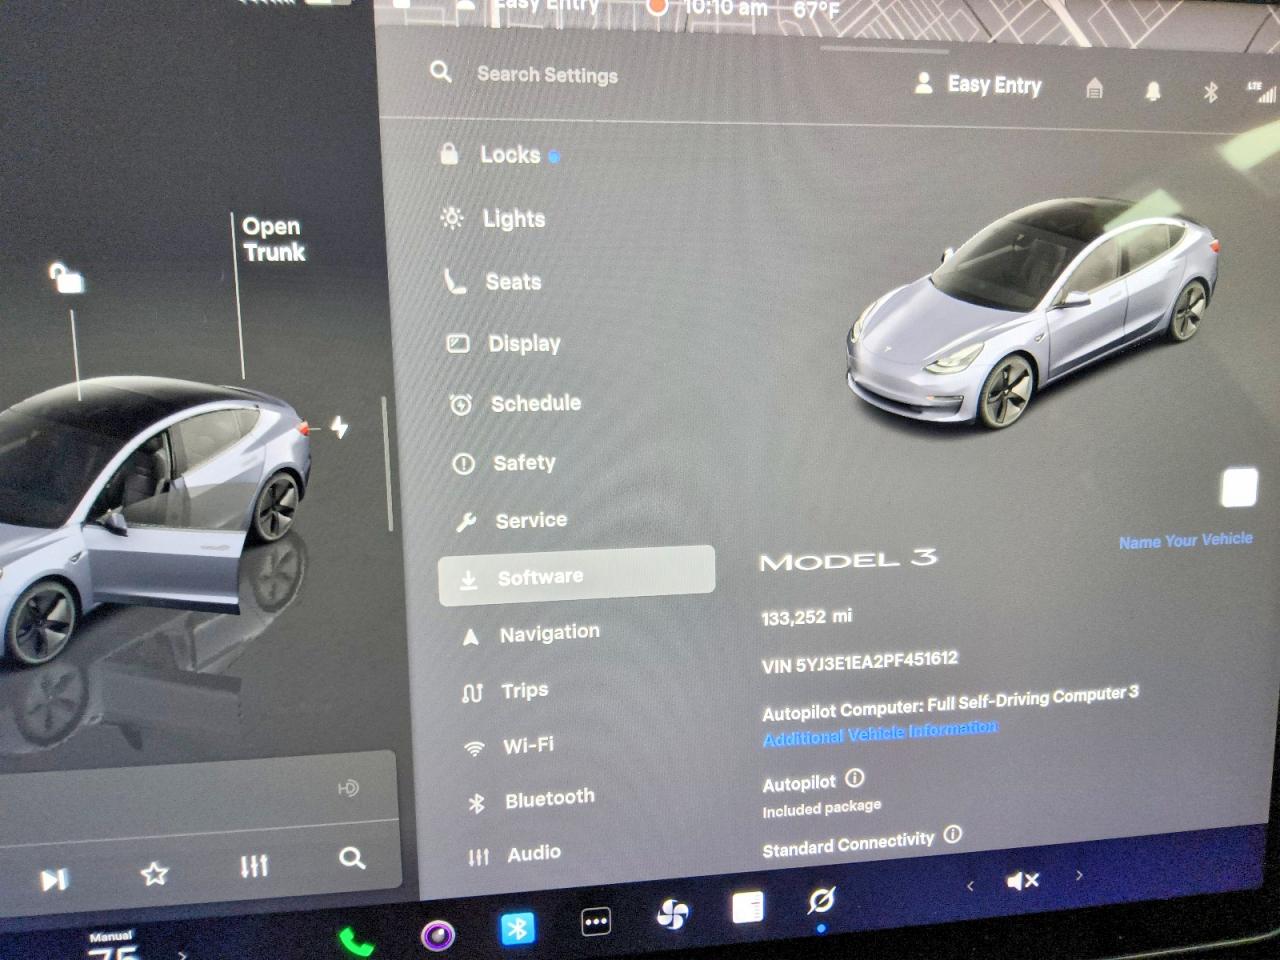Tap the crossed-circle app icon in dock
Viewport: 1280px width, 960px height.
(x=821, y=900)
